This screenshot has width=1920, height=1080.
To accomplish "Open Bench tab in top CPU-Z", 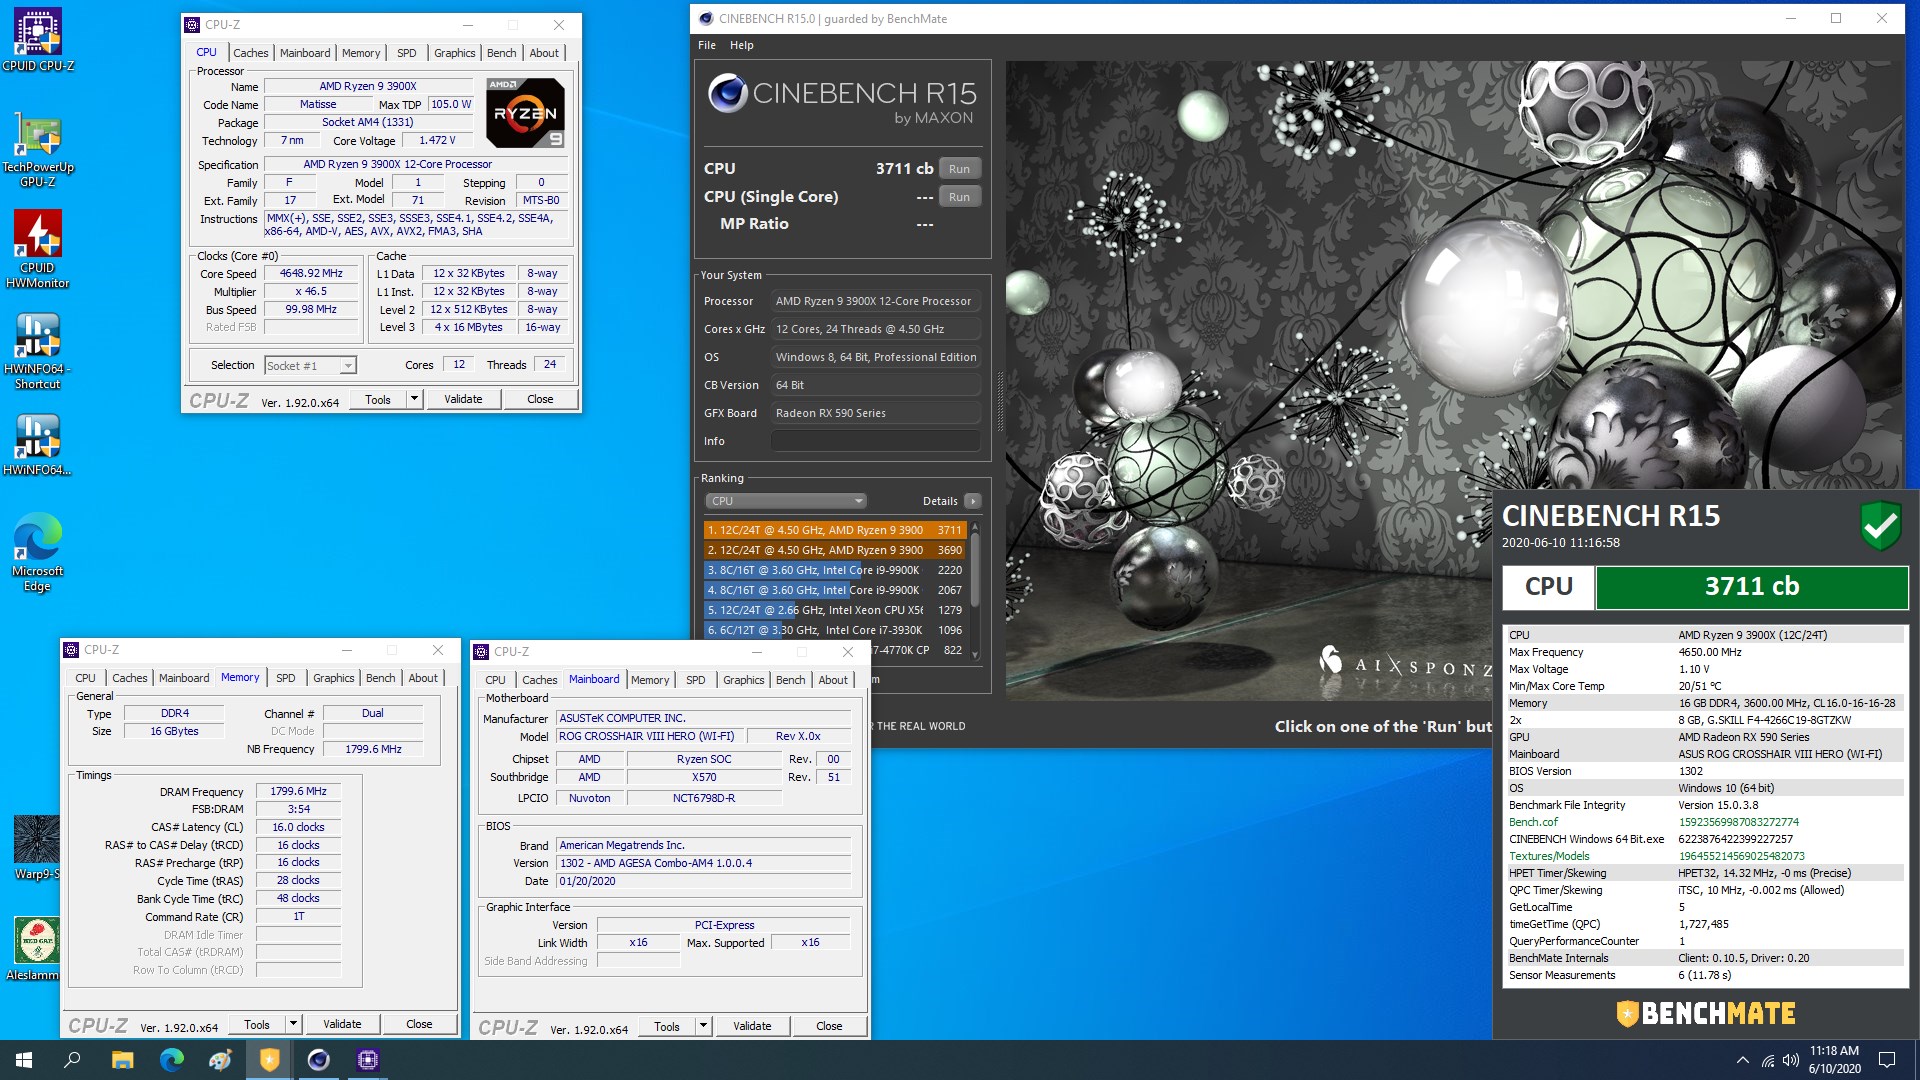I will pyautogui.click(x=501, y=53).
